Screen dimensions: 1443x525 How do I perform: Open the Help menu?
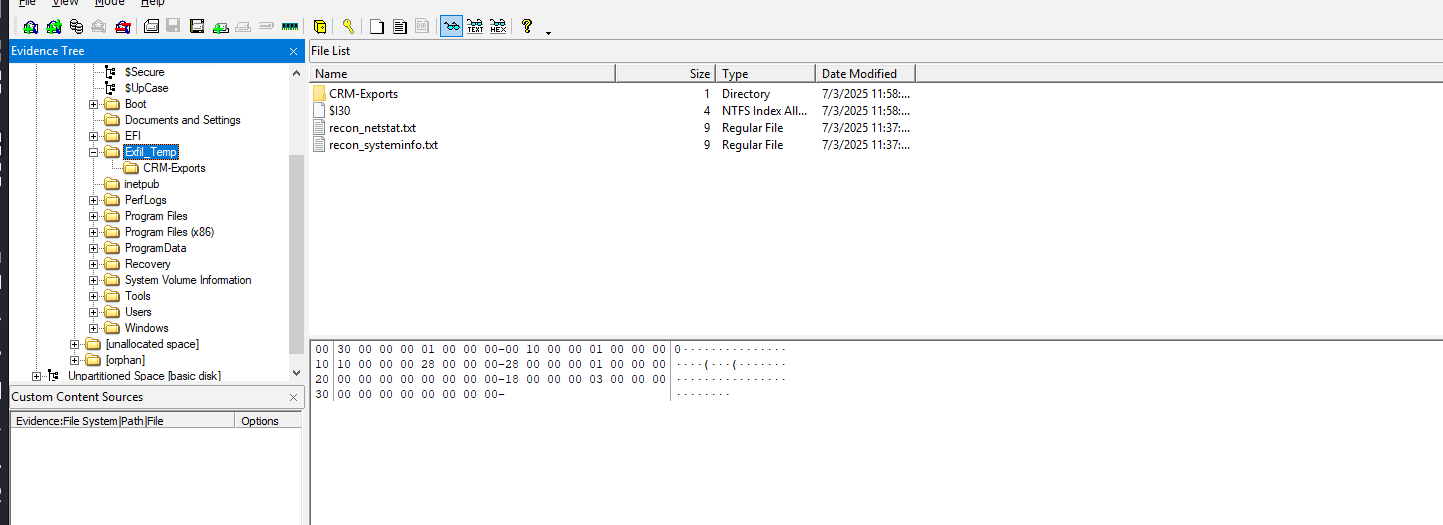coord(152,3)
